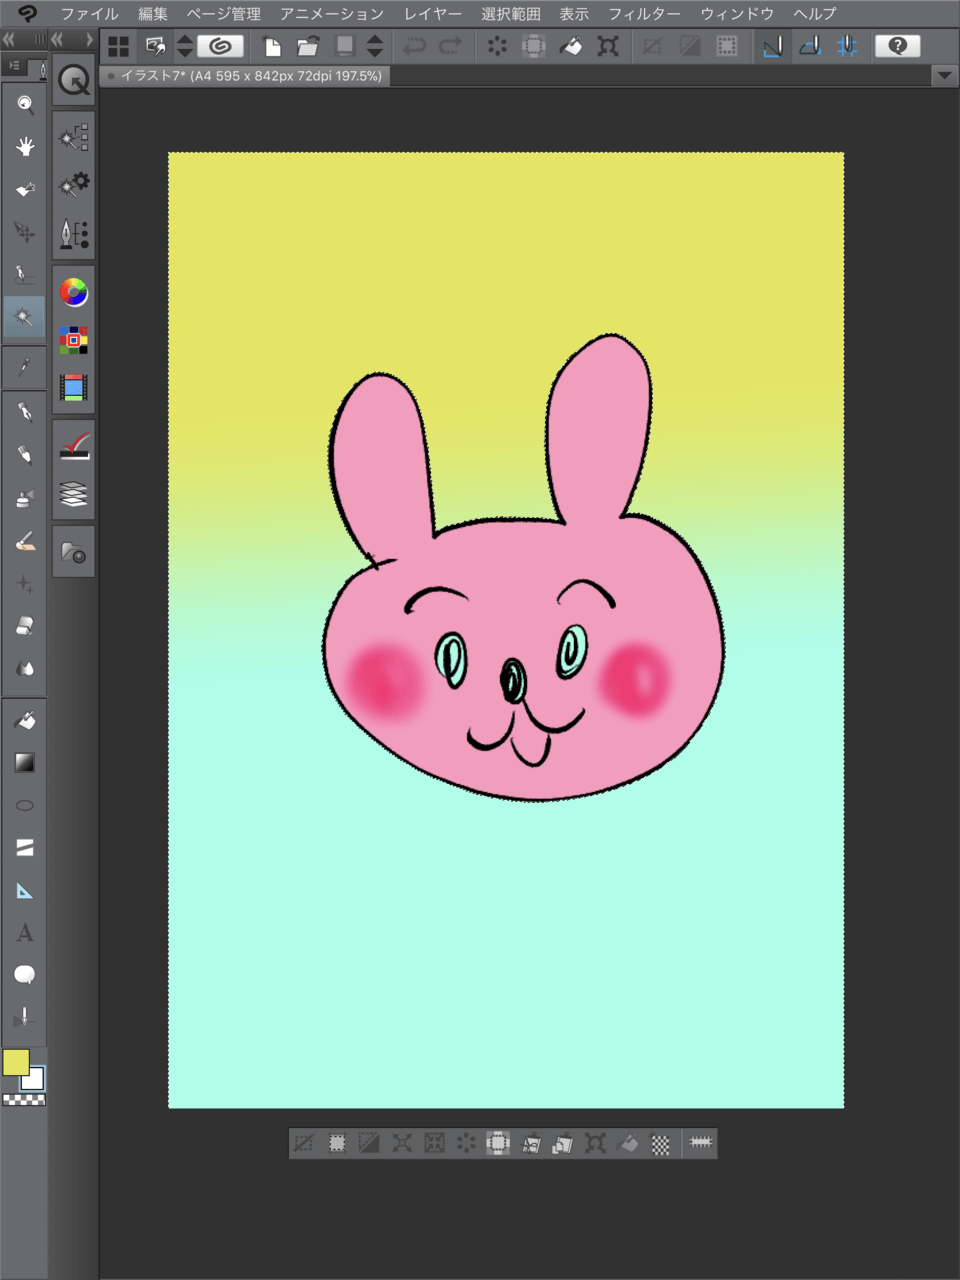Select the yellow main drawing color swatch
The image size is (960, 1280).
click(x=15, y=1062)
